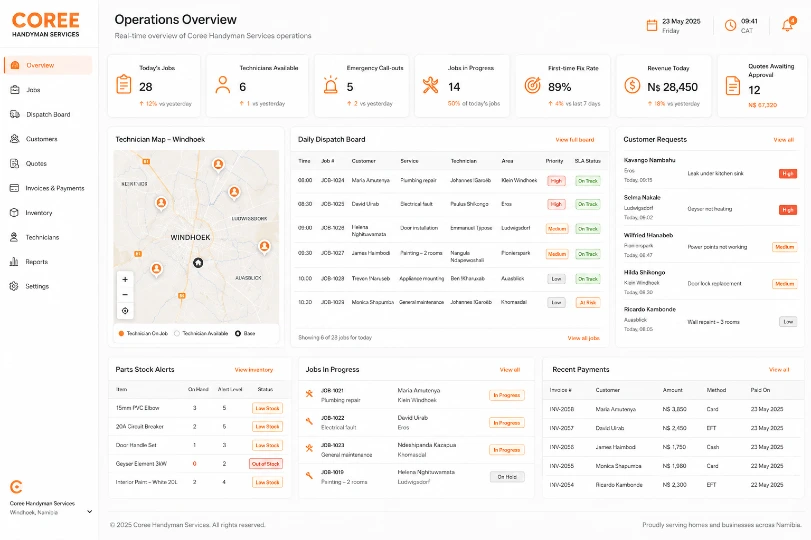Screen dimensions: 811x540
Task: Click High priority badge for JOB-1024
Action: pyautogui.click(x=556, y=181)
